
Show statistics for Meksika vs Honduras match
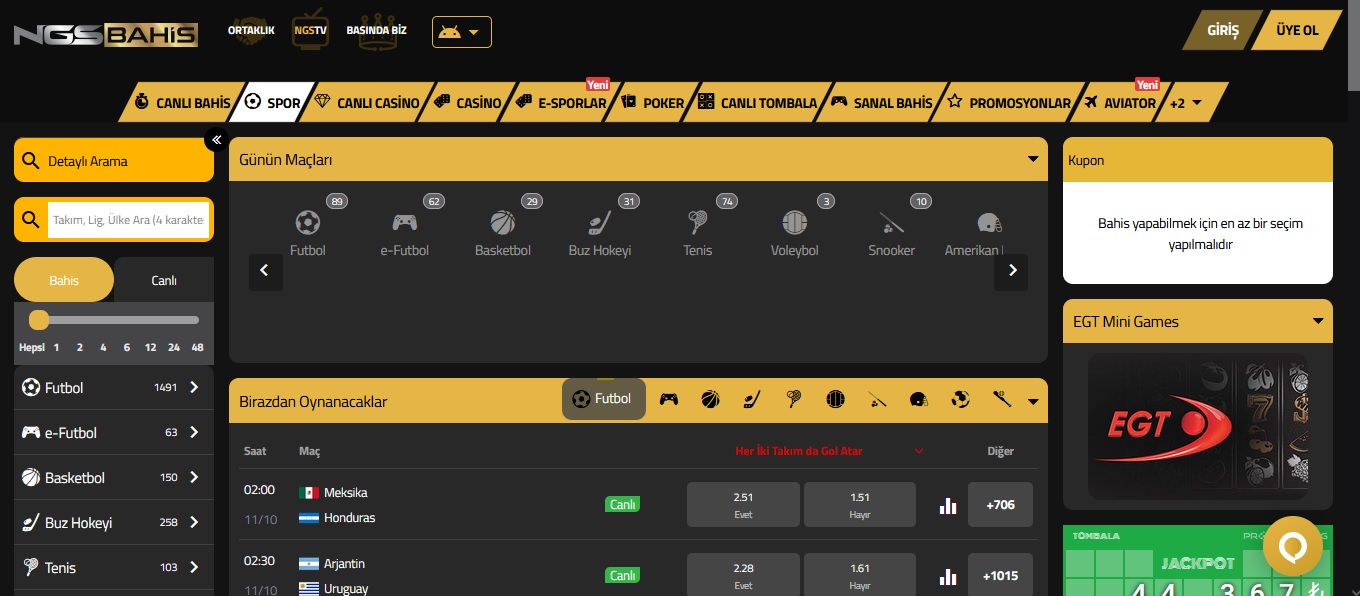948,505
